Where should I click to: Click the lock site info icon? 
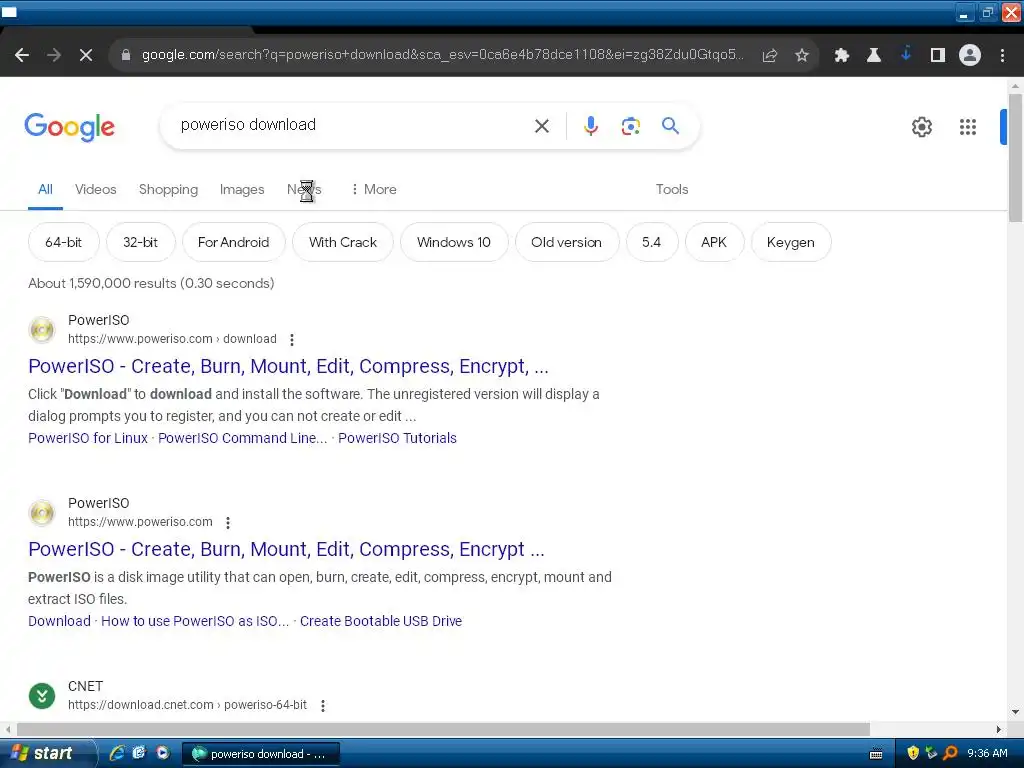(126, 55)
